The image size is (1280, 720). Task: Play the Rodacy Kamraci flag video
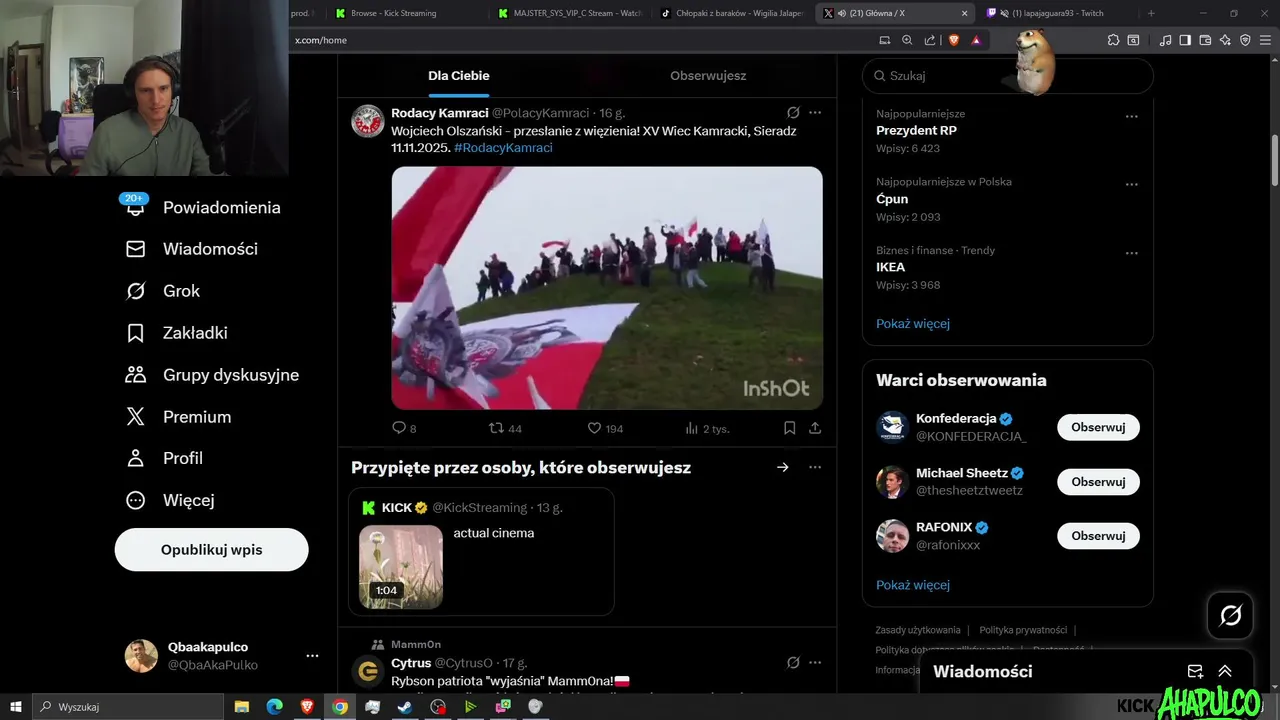point(607,288)
